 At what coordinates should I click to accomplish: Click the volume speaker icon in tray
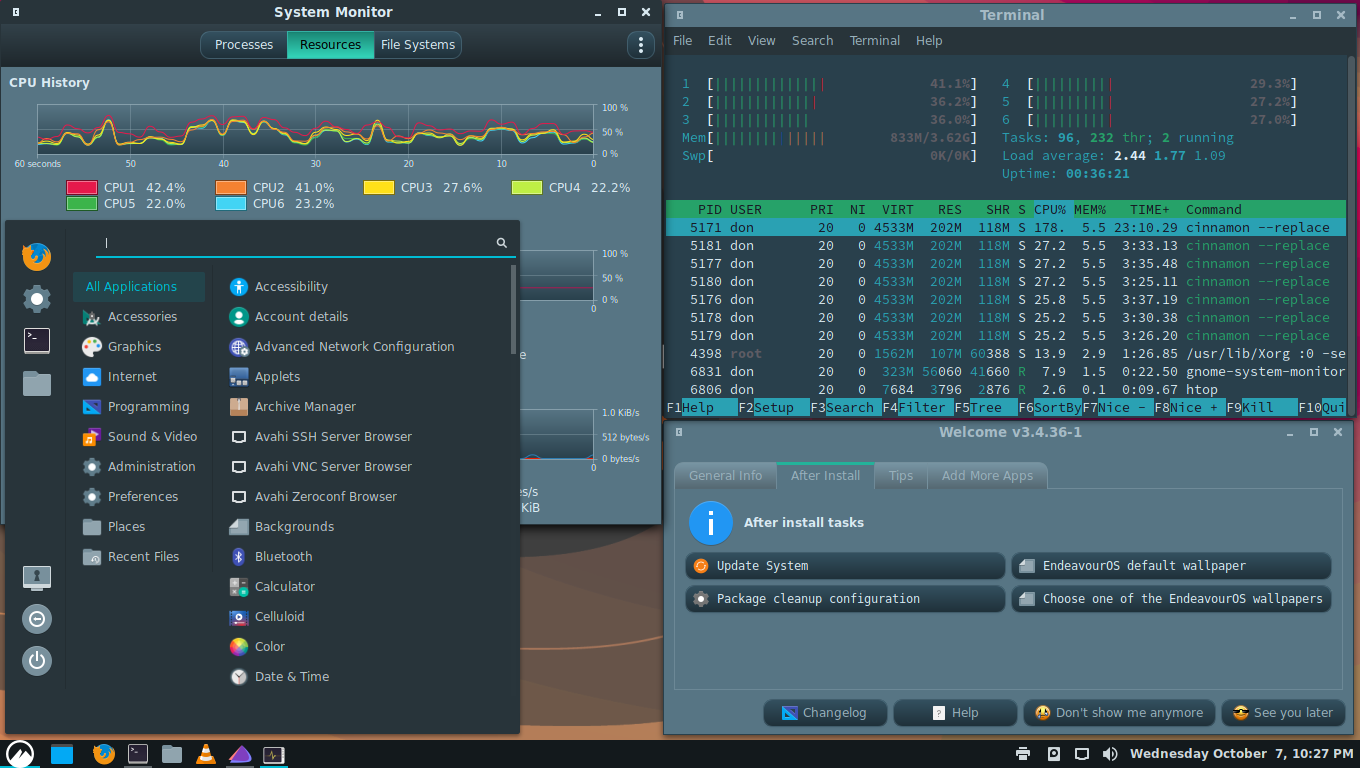tap(1110, 754)
